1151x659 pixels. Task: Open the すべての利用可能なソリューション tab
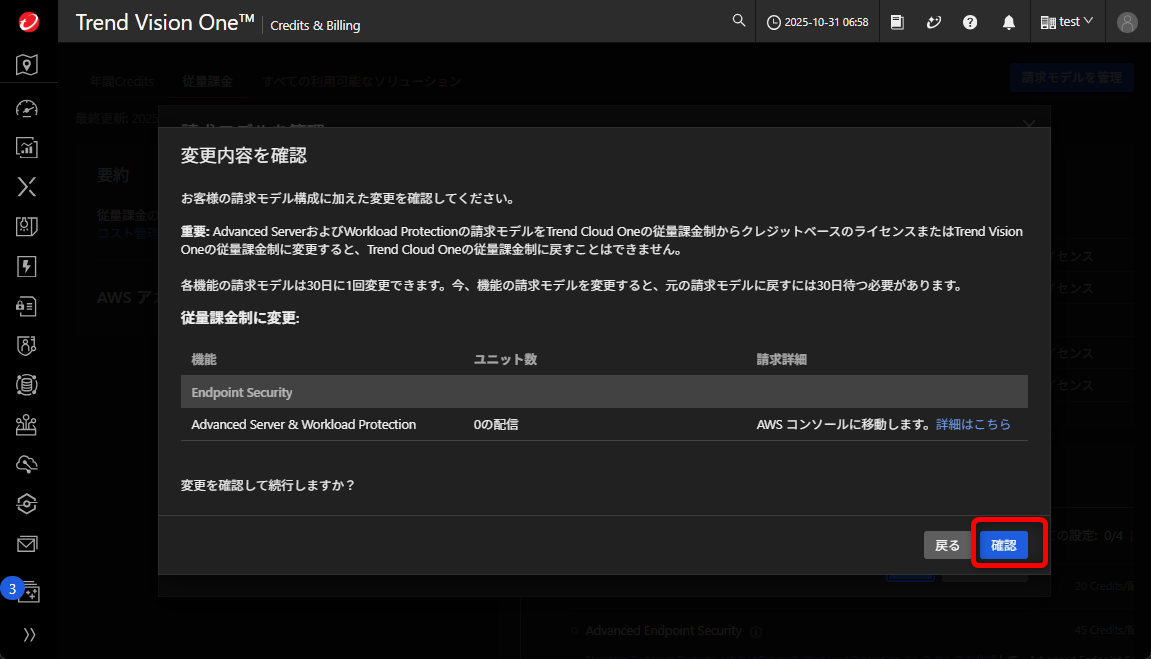click(x=361, y=81)
